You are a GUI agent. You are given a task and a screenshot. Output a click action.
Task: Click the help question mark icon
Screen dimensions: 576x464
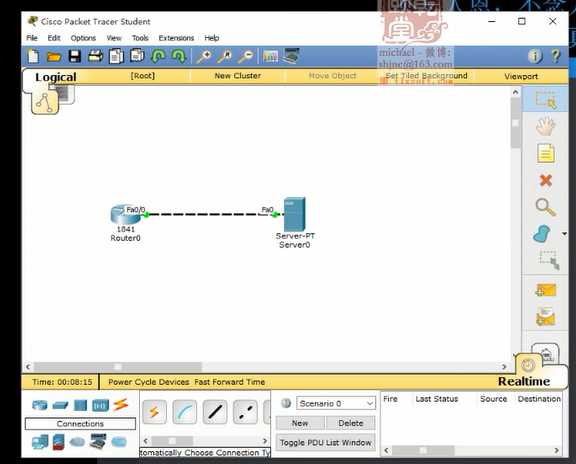click(556, 56)
